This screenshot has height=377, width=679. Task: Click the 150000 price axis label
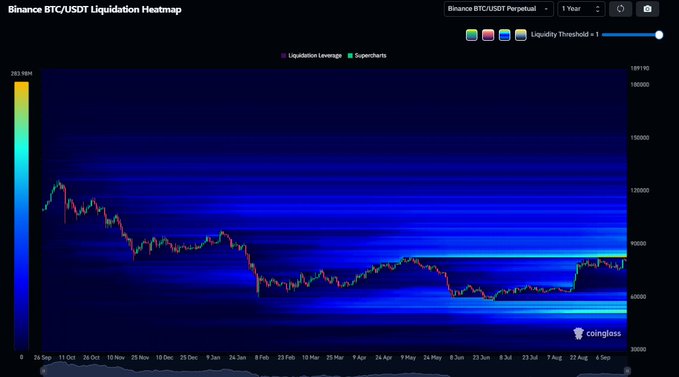[x=640, y=138]
